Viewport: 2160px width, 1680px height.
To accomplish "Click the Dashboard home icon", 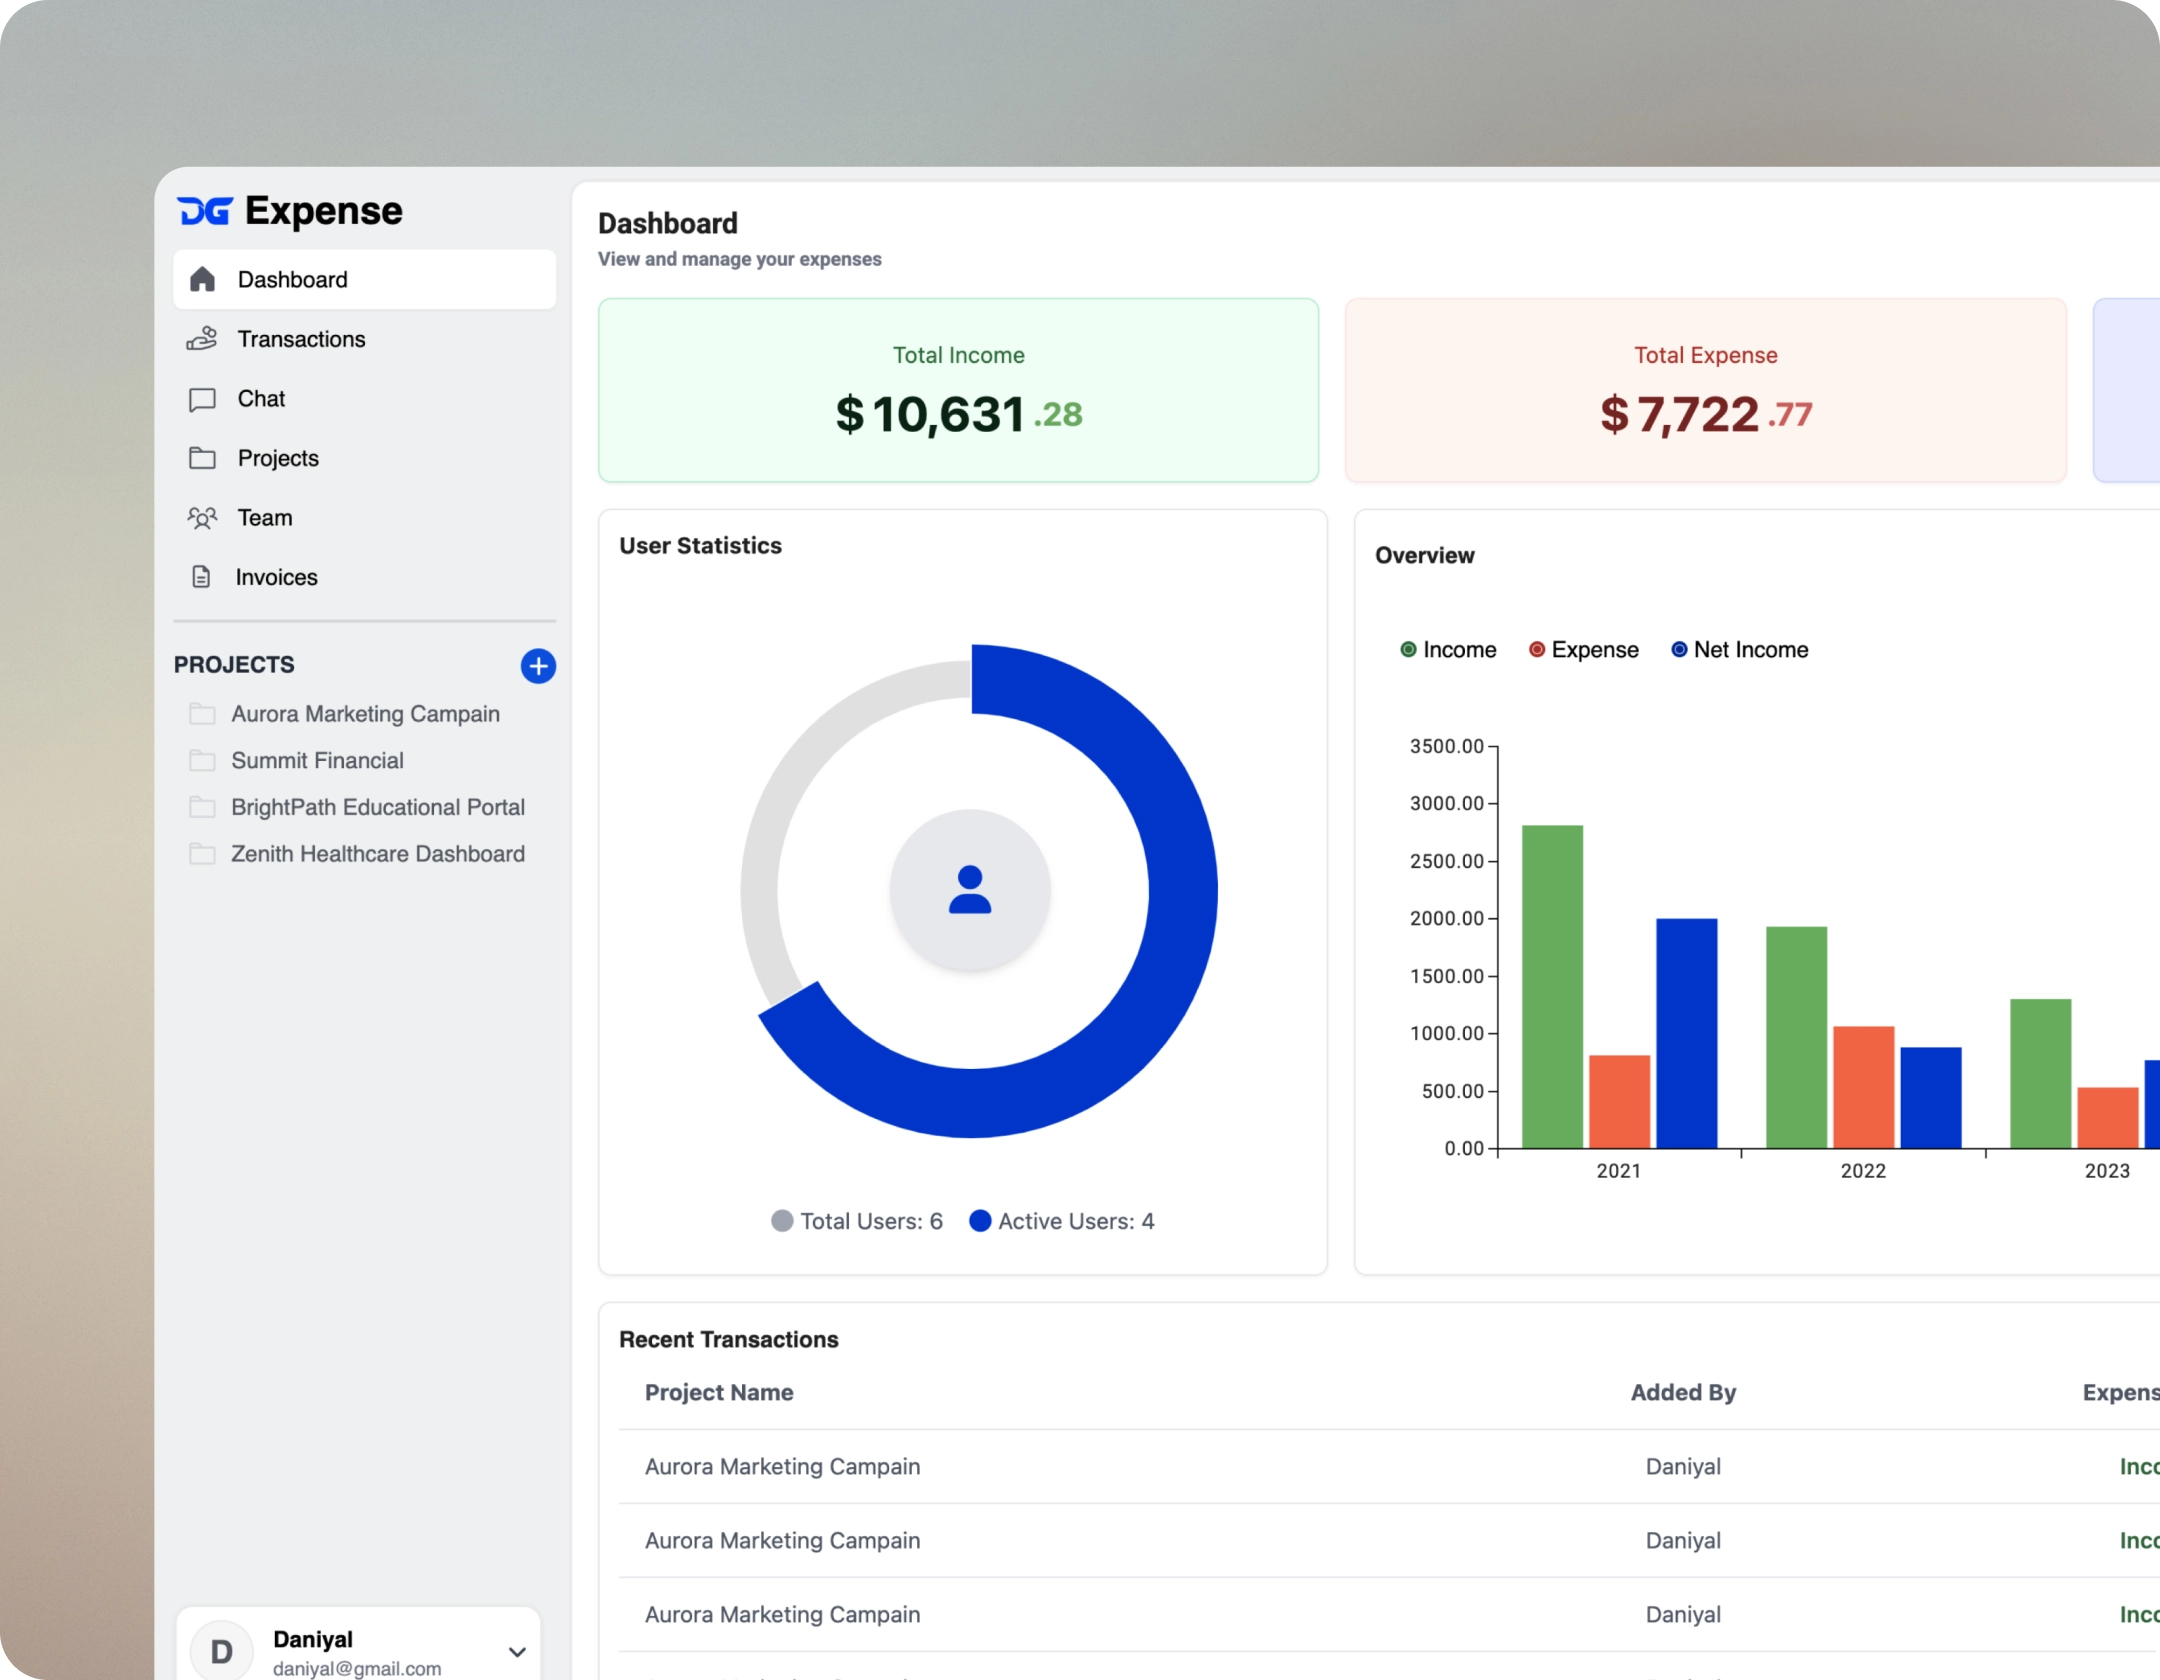I will coord(203,279).
